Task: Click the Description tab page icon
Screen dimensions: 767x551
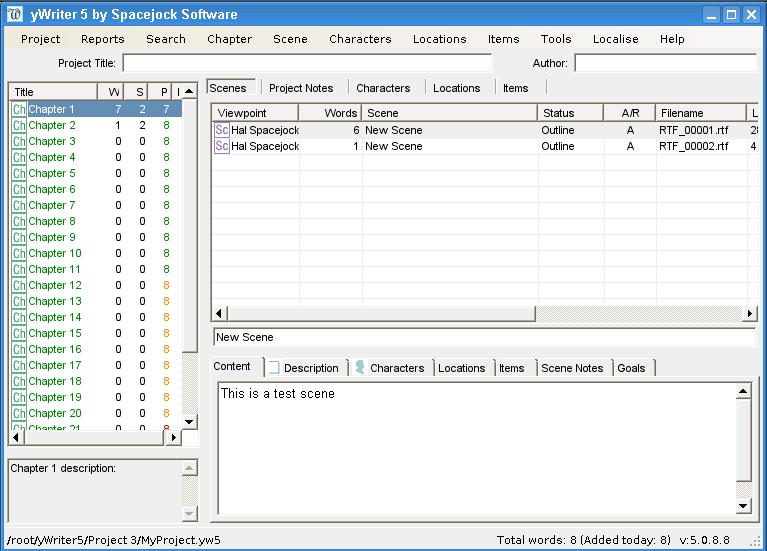Action: point(274,367)
